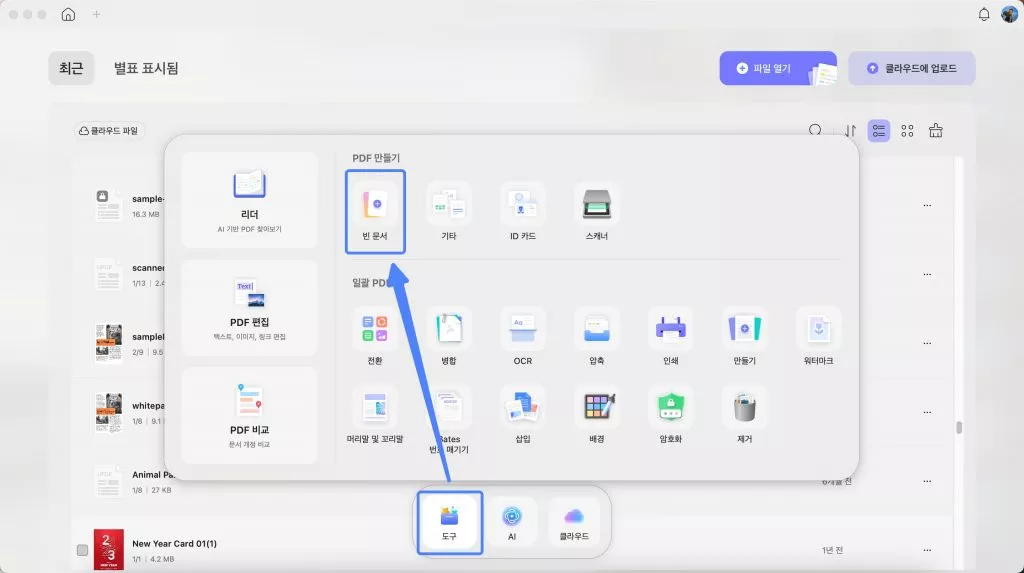
Task: Create a blank document (빈 문서)
Action: 375,212
